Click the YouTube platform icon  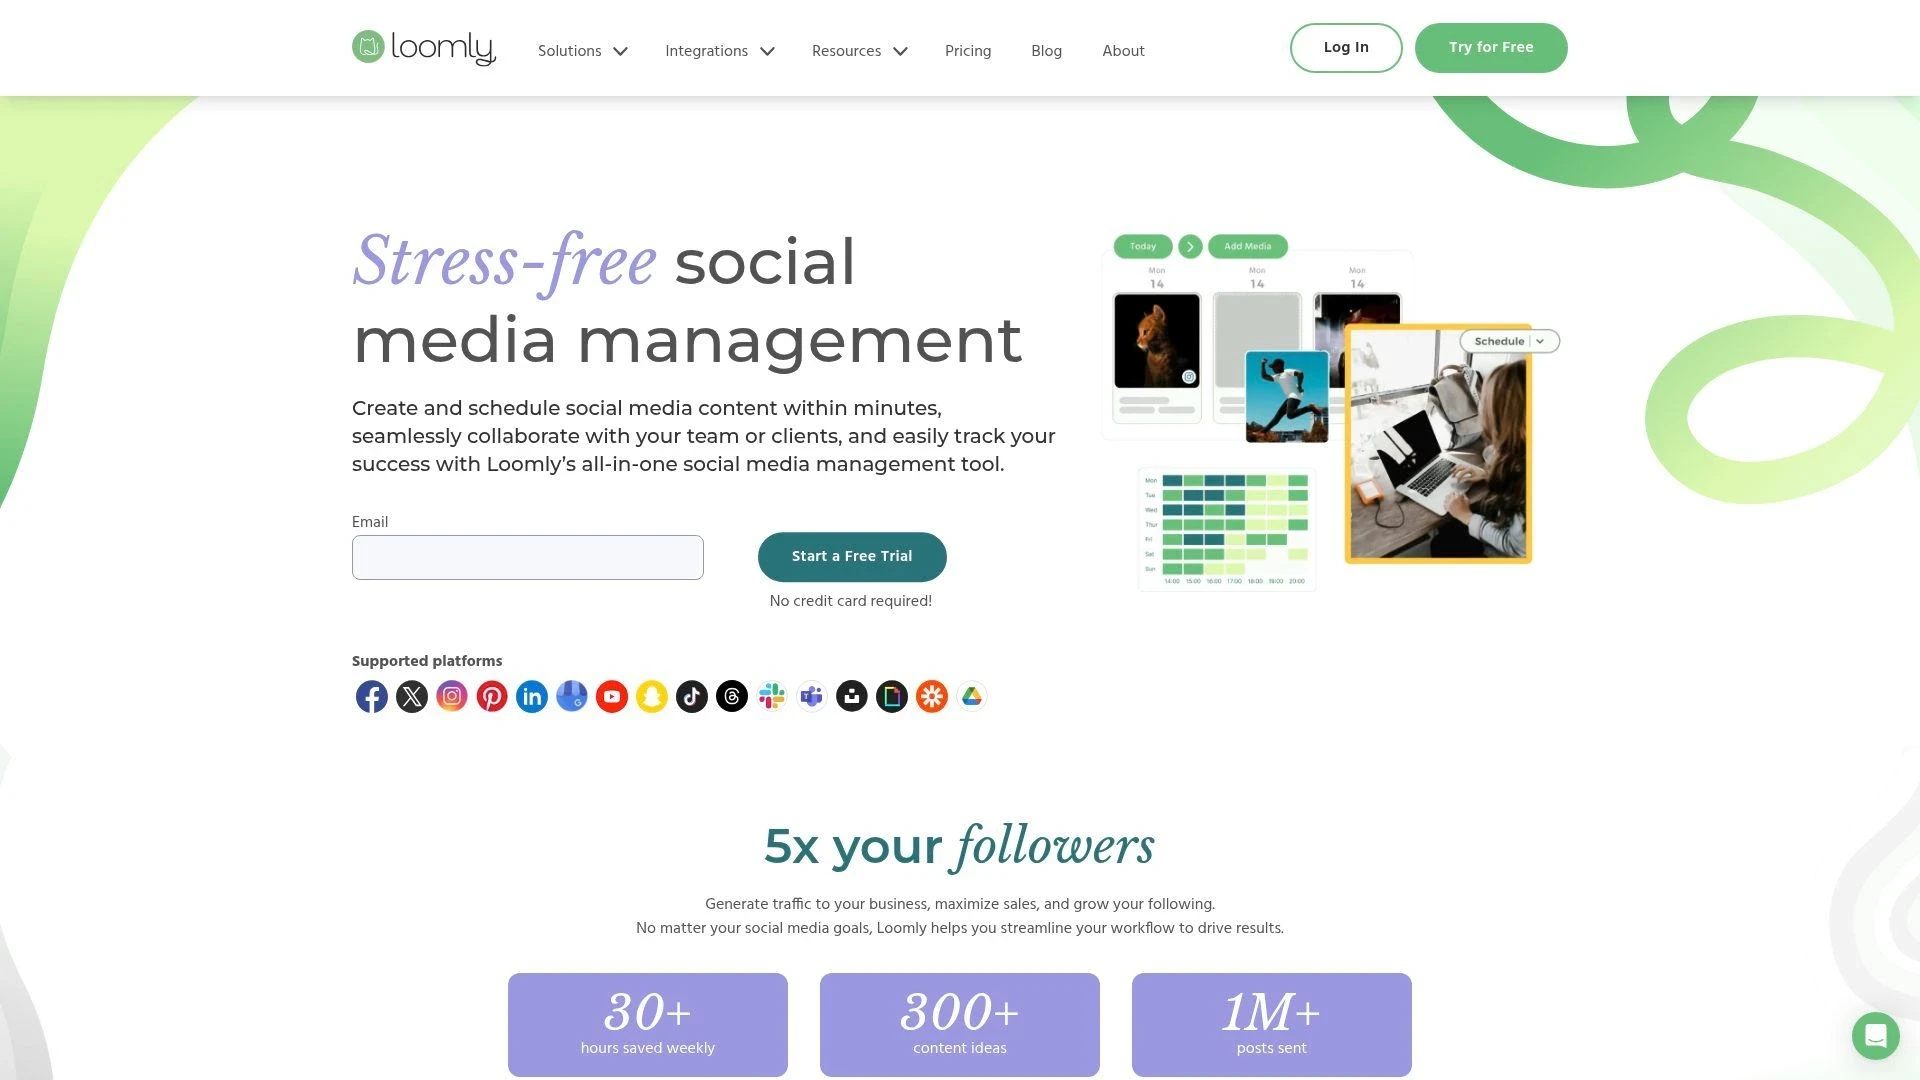(611, 695)
